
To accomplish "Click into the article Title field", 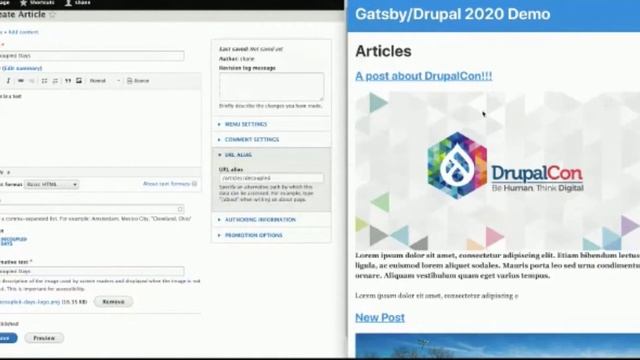I will (x=92, y=56).
